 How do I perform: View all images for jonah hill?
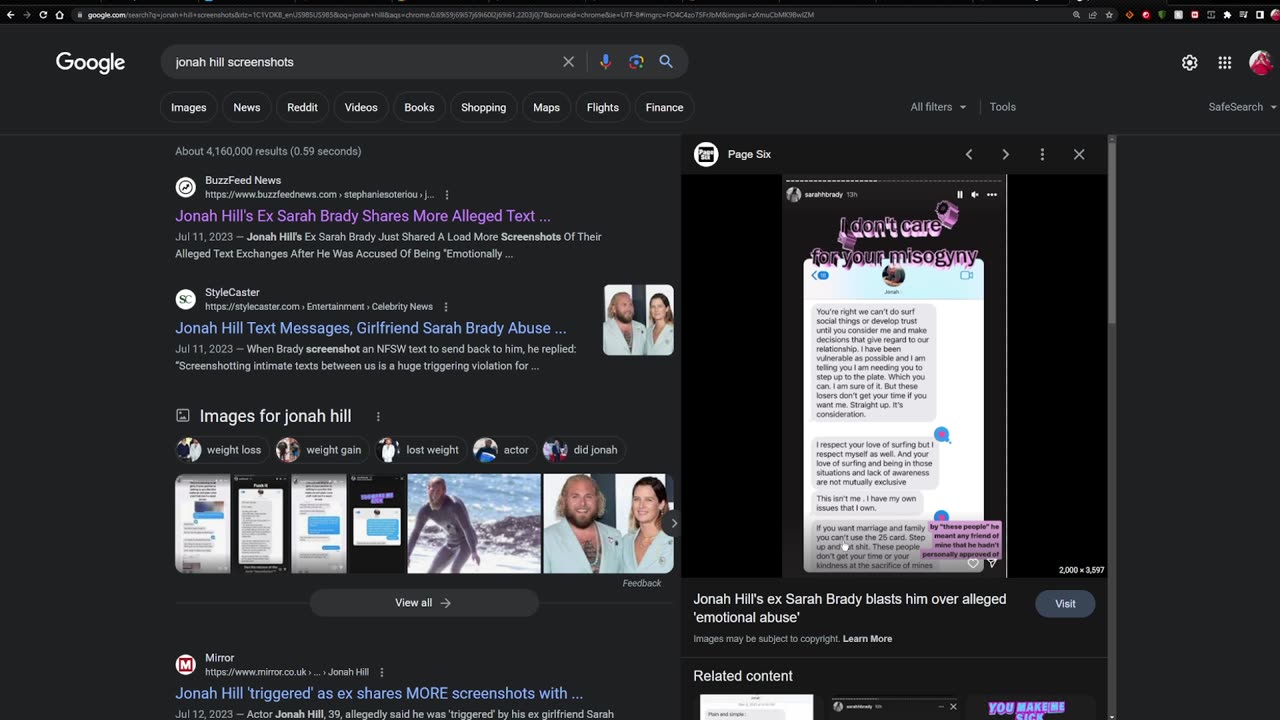click(x=423, y=603)
